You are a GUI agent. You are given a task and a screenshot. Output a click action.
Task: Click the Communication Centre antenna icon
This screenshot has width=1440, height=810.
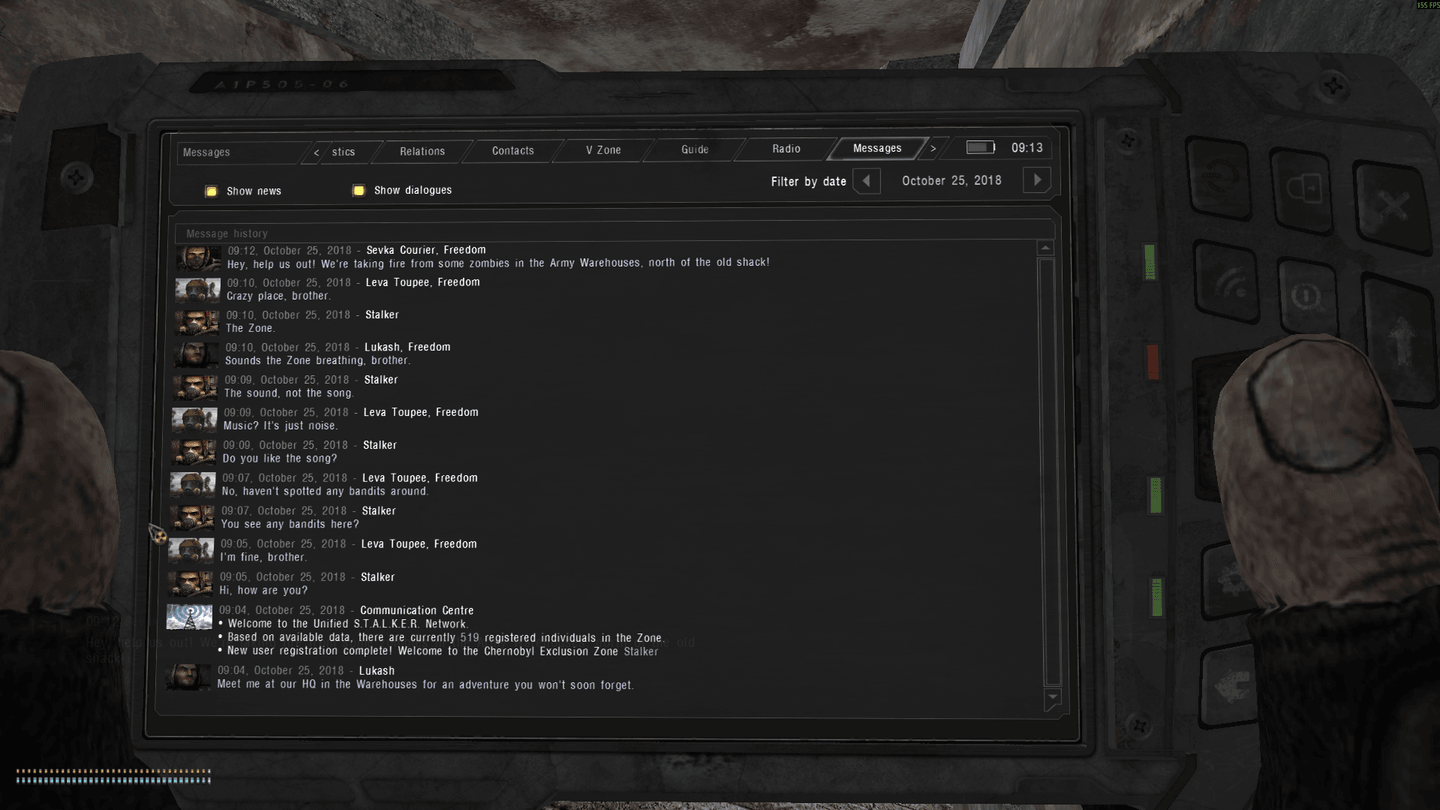tap(189, 617)
